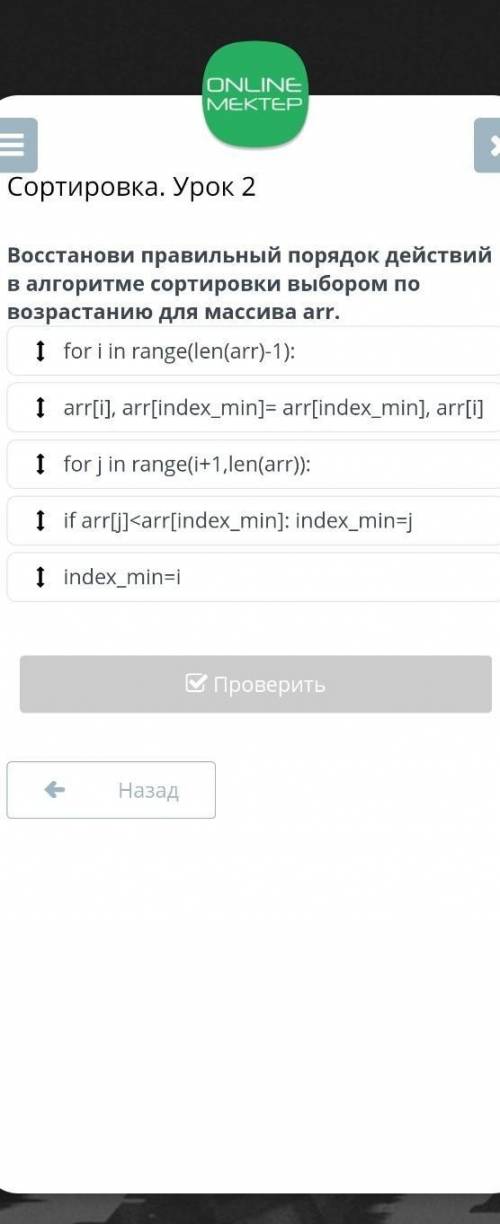
Task: Select the arr[i], arr[index_min] swap item
Action: (254, 407)
